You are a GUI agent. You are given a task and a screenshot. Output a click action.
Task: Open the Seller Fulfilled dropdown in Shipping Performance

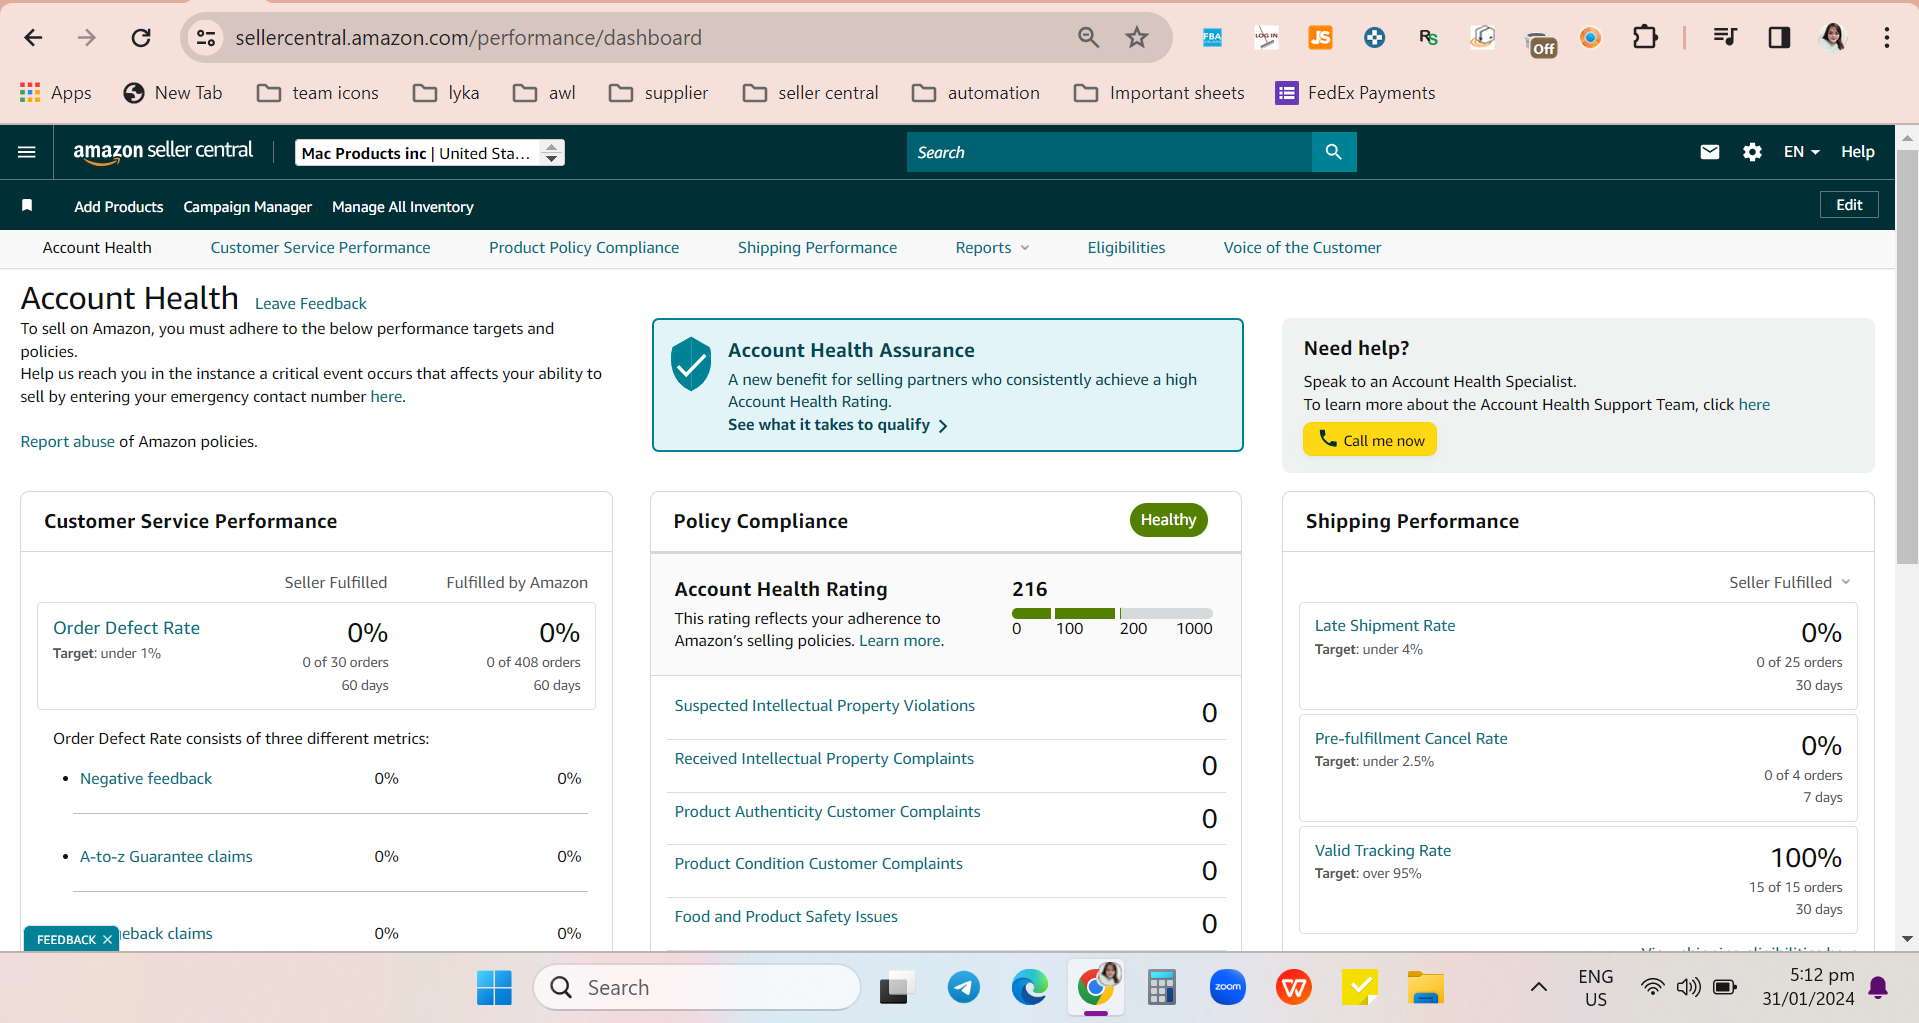click(x=1790, y=582)
